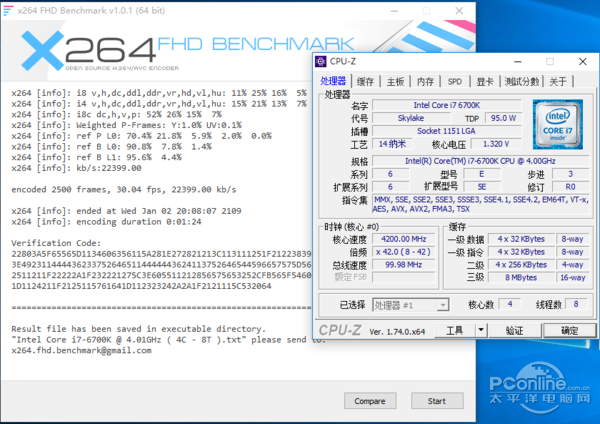Click the 99.98 MHz bus speed value
This screenshot has width=600, height=424.
(404, 264)
